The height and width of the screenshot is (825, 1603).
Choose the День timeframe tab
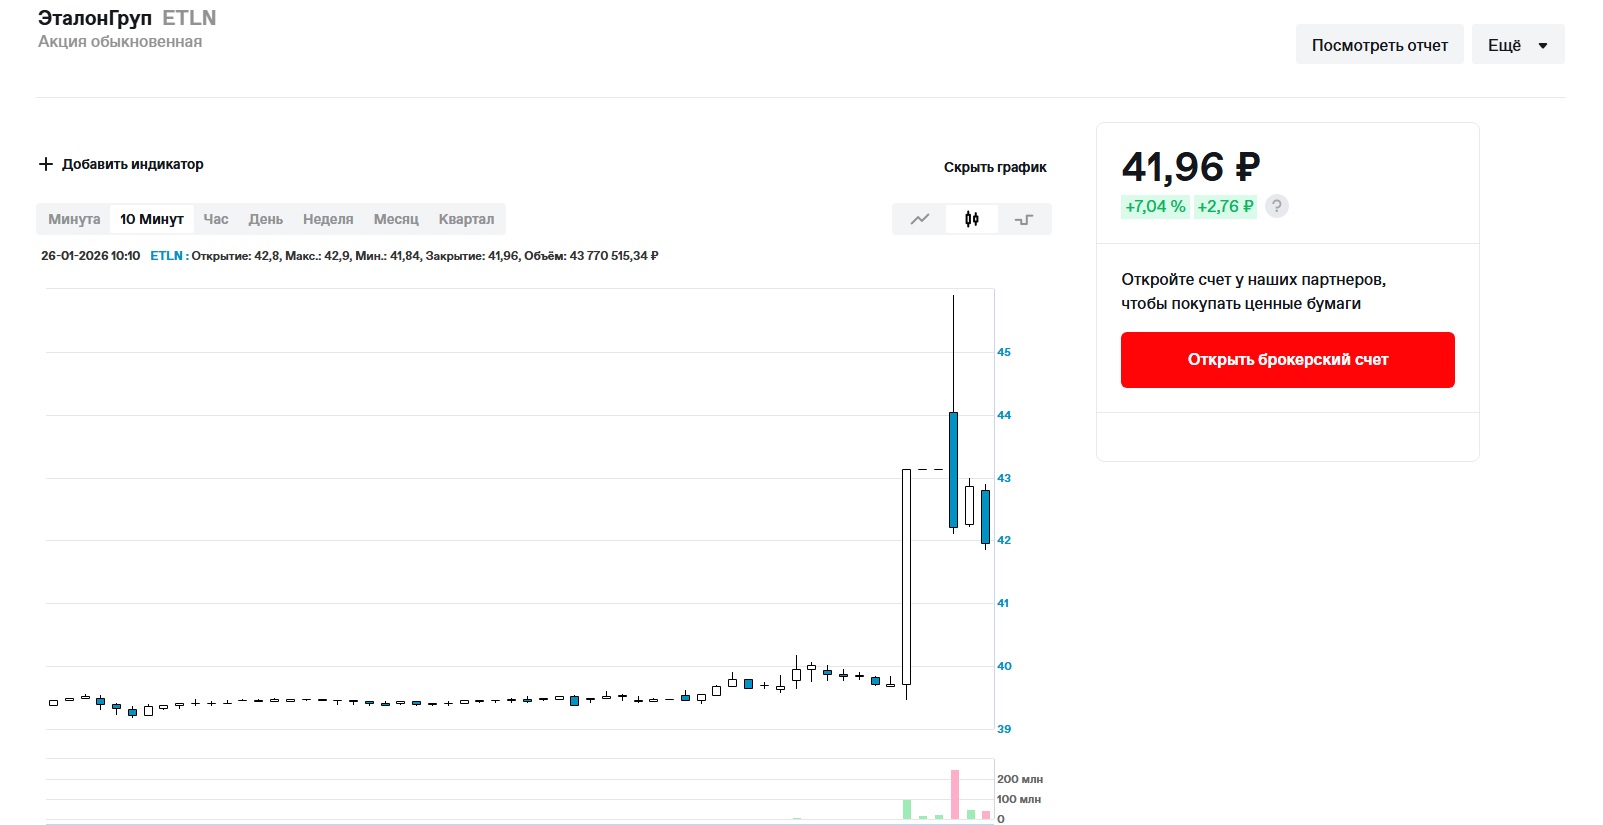(x=265, y=219)
